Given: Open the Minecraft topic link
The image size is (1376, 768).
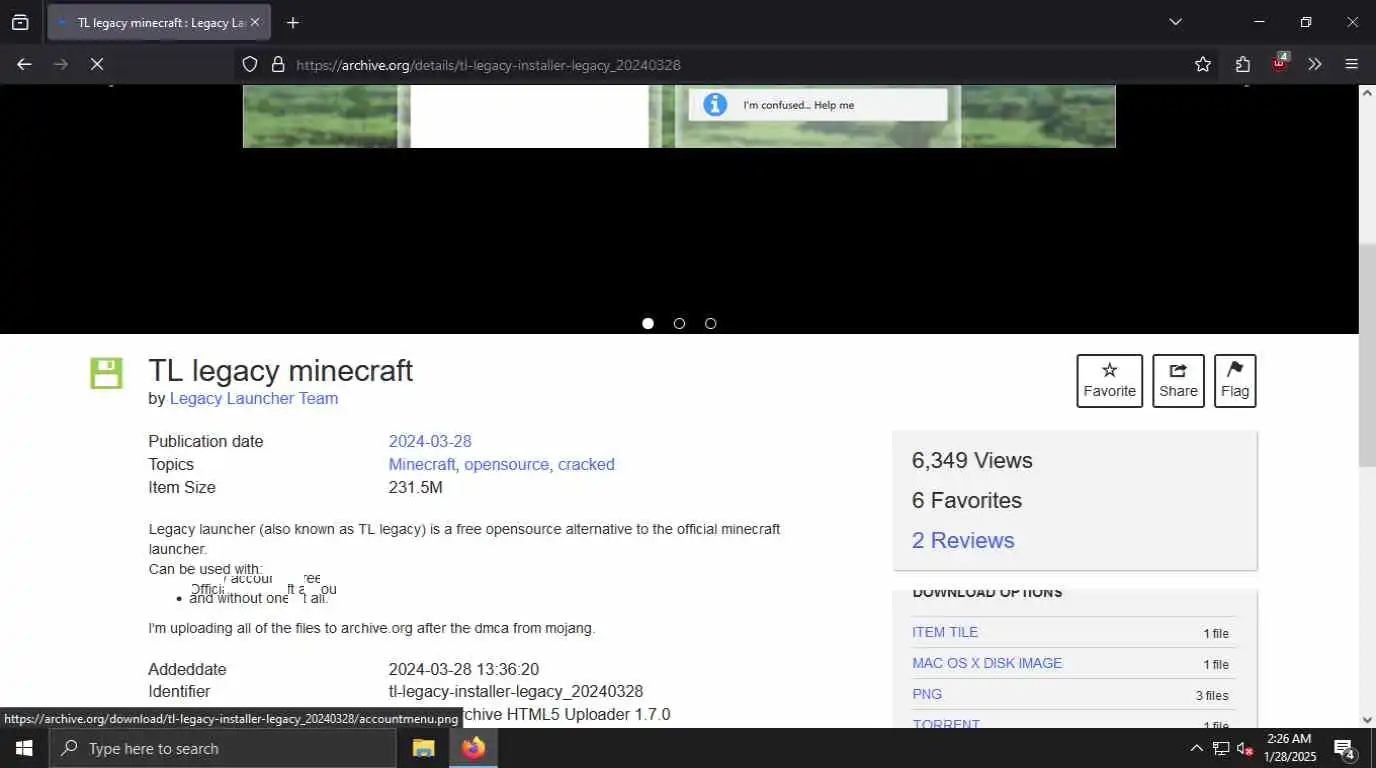Looking at the screenshot, I should [x=422, y=464].
